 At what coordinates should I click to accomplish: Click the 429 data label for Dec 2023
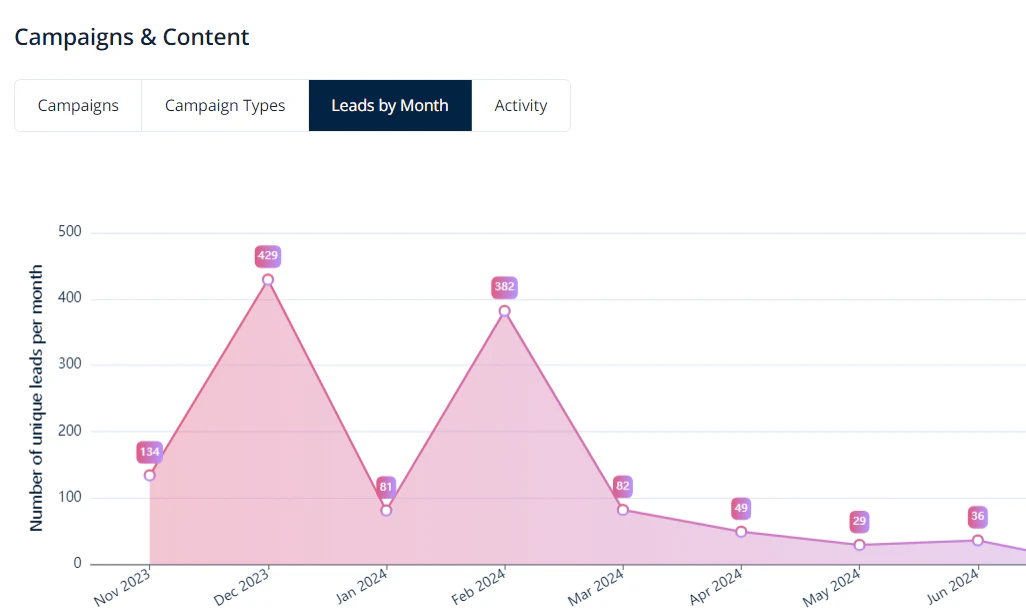point(267,256)
